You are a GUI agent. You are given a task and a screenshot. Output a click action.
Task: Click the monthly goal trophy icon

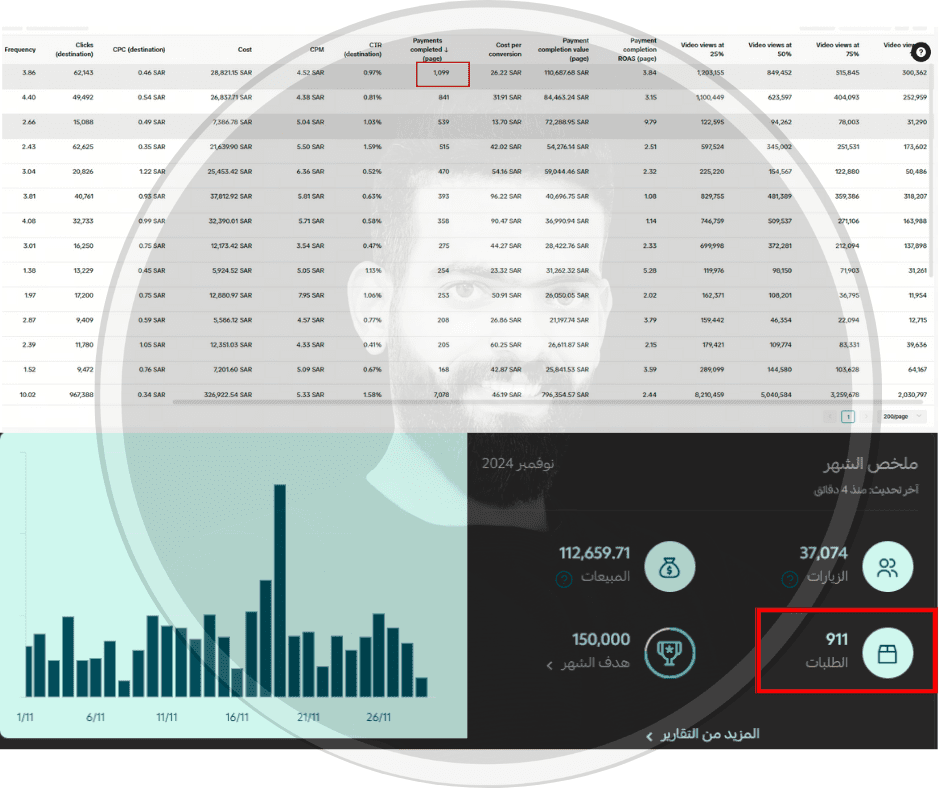pyautogui.click(x=670, y=653)
